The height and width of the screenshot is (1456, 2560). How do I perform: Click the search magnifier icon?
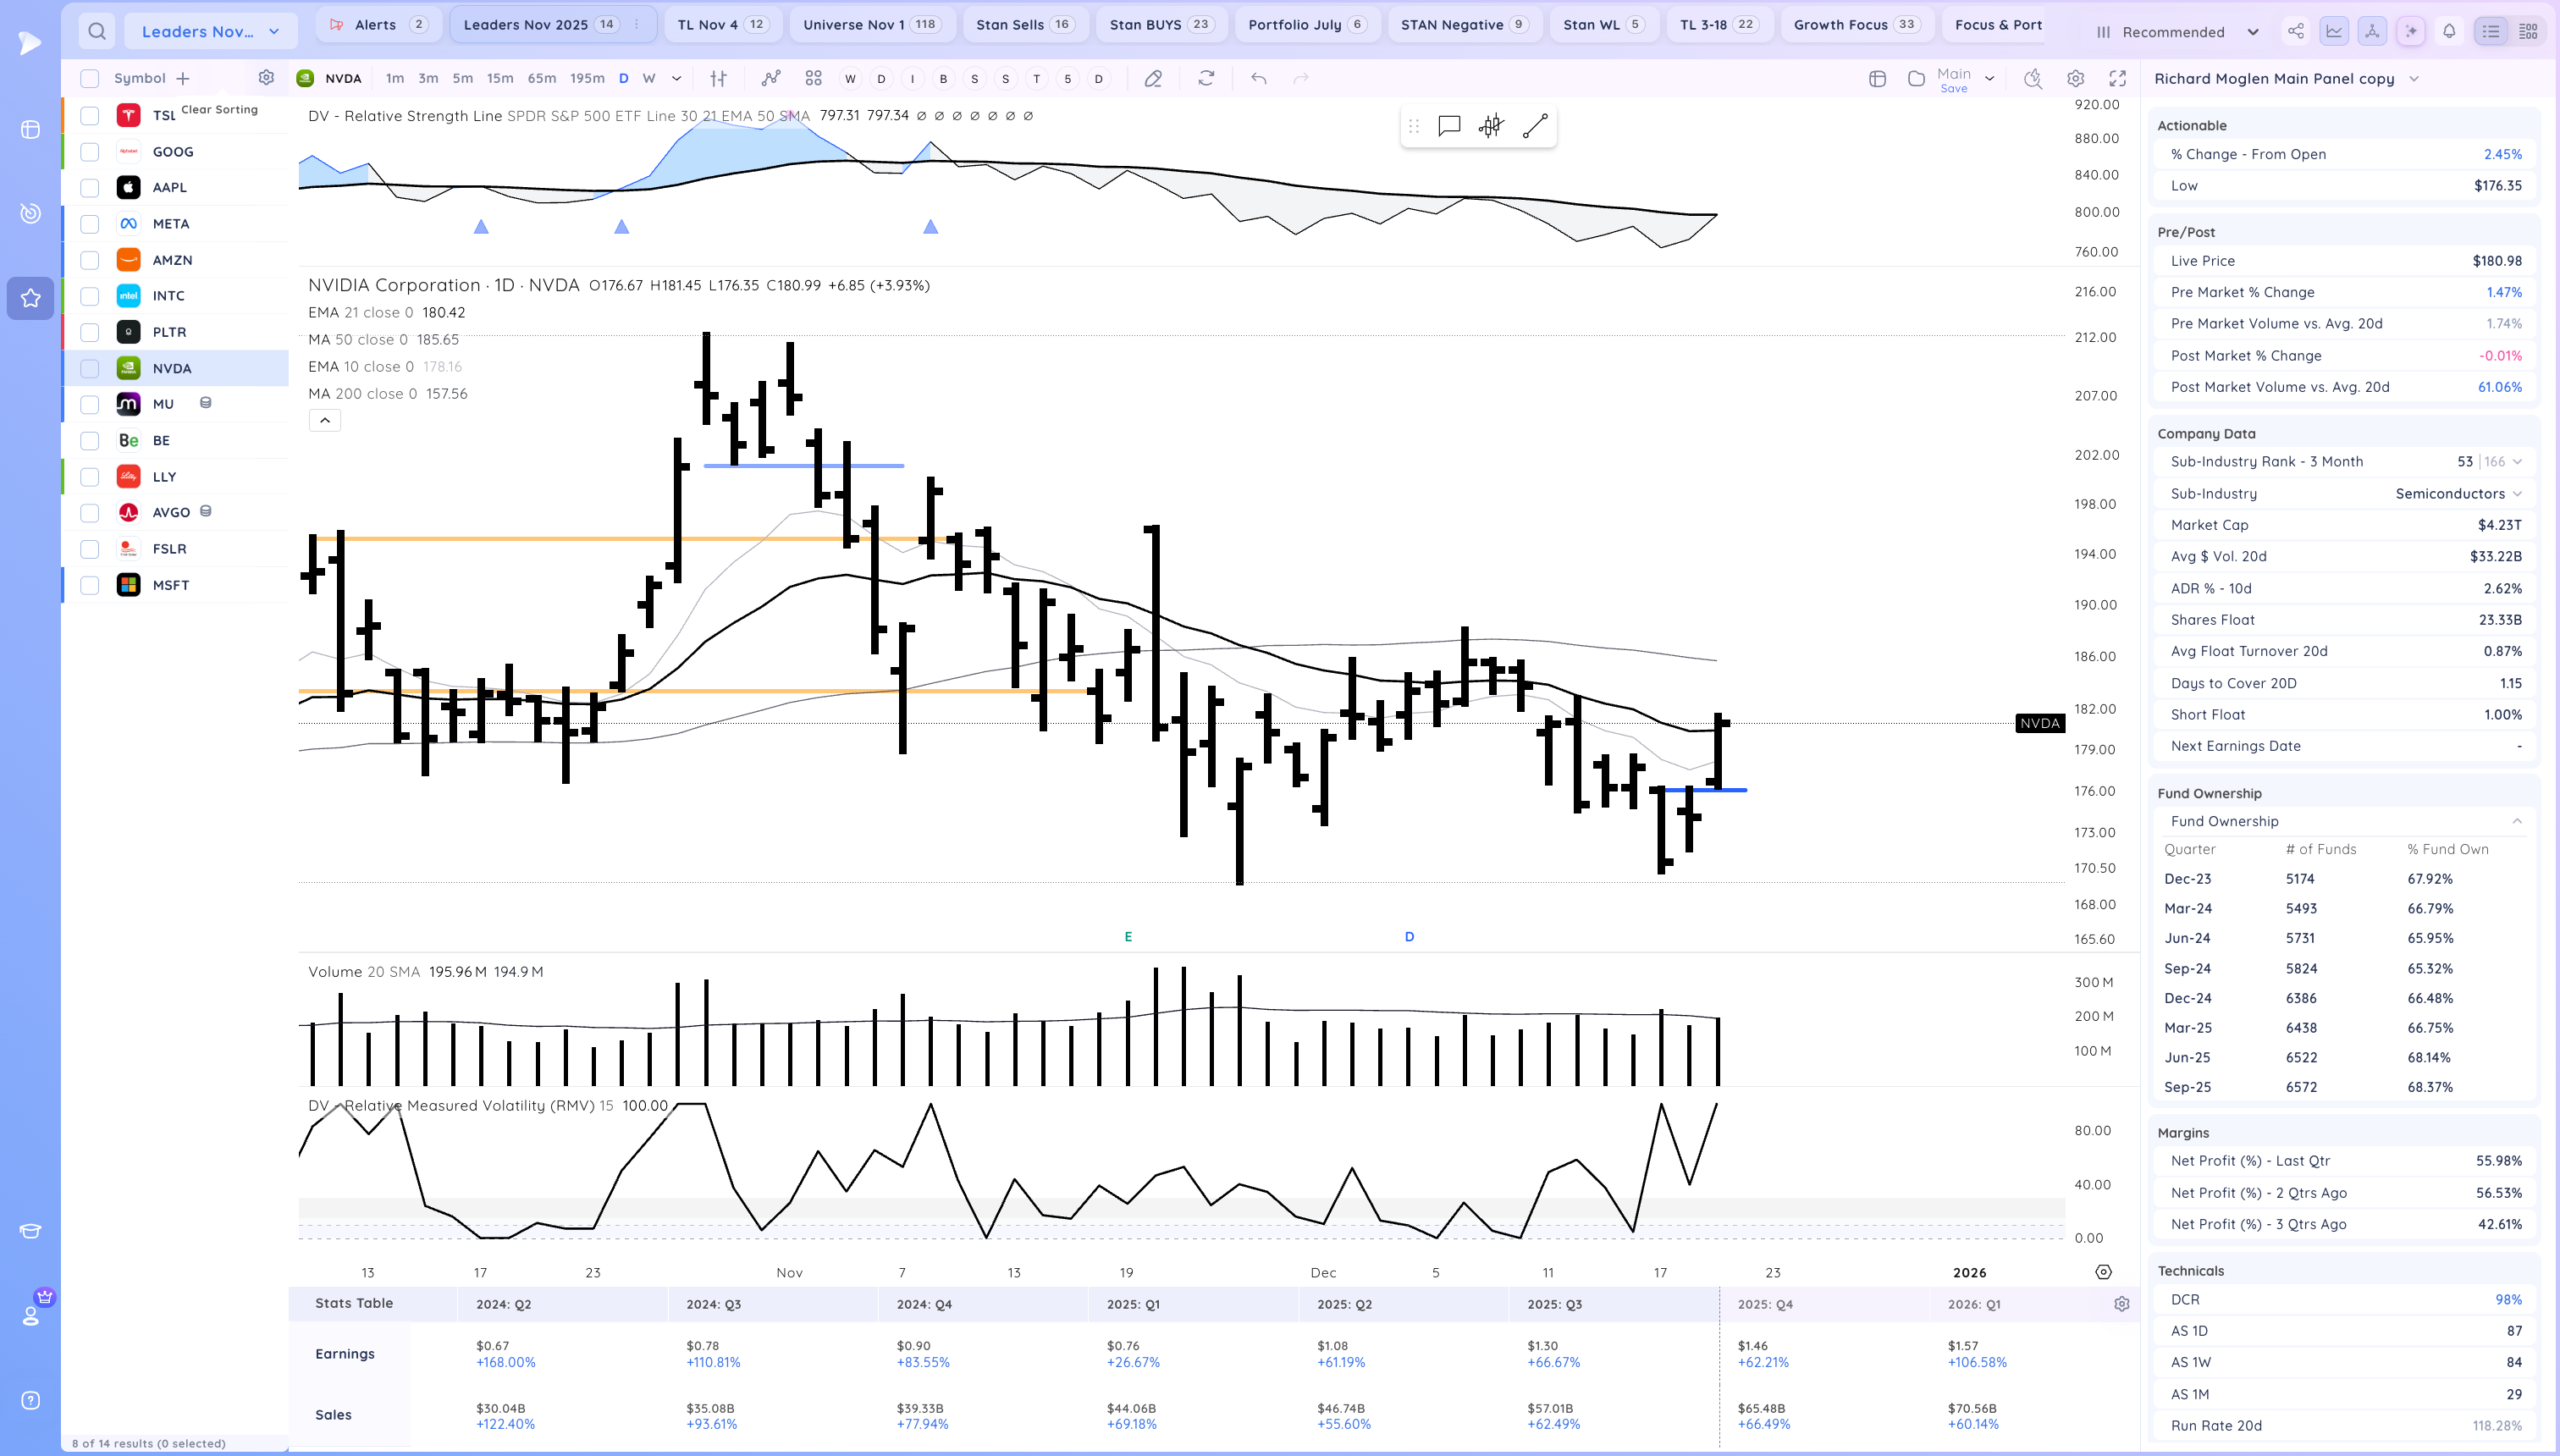pos(96,31)
